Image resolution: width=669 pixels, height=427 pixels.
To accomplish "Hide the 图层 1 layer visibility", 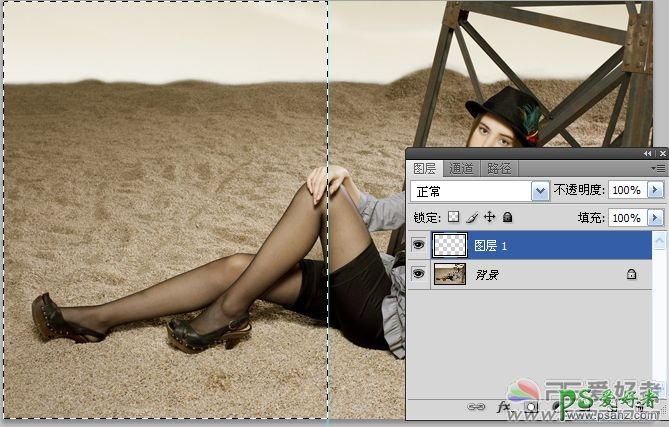I will click(418, 245).
